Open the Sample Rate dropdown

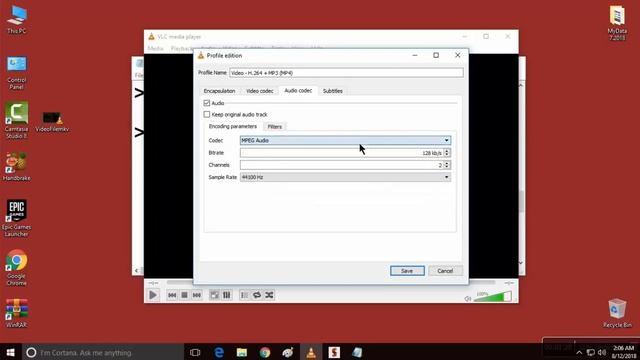[345, 177]
